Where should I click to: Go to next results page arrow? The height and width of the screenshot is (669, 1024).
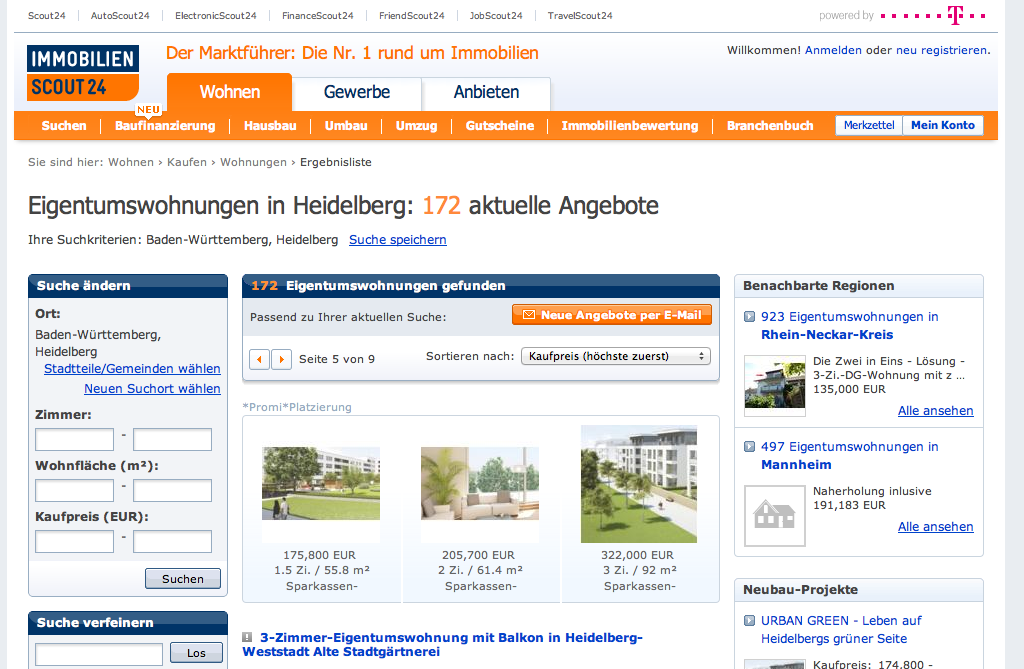[281, 359]
